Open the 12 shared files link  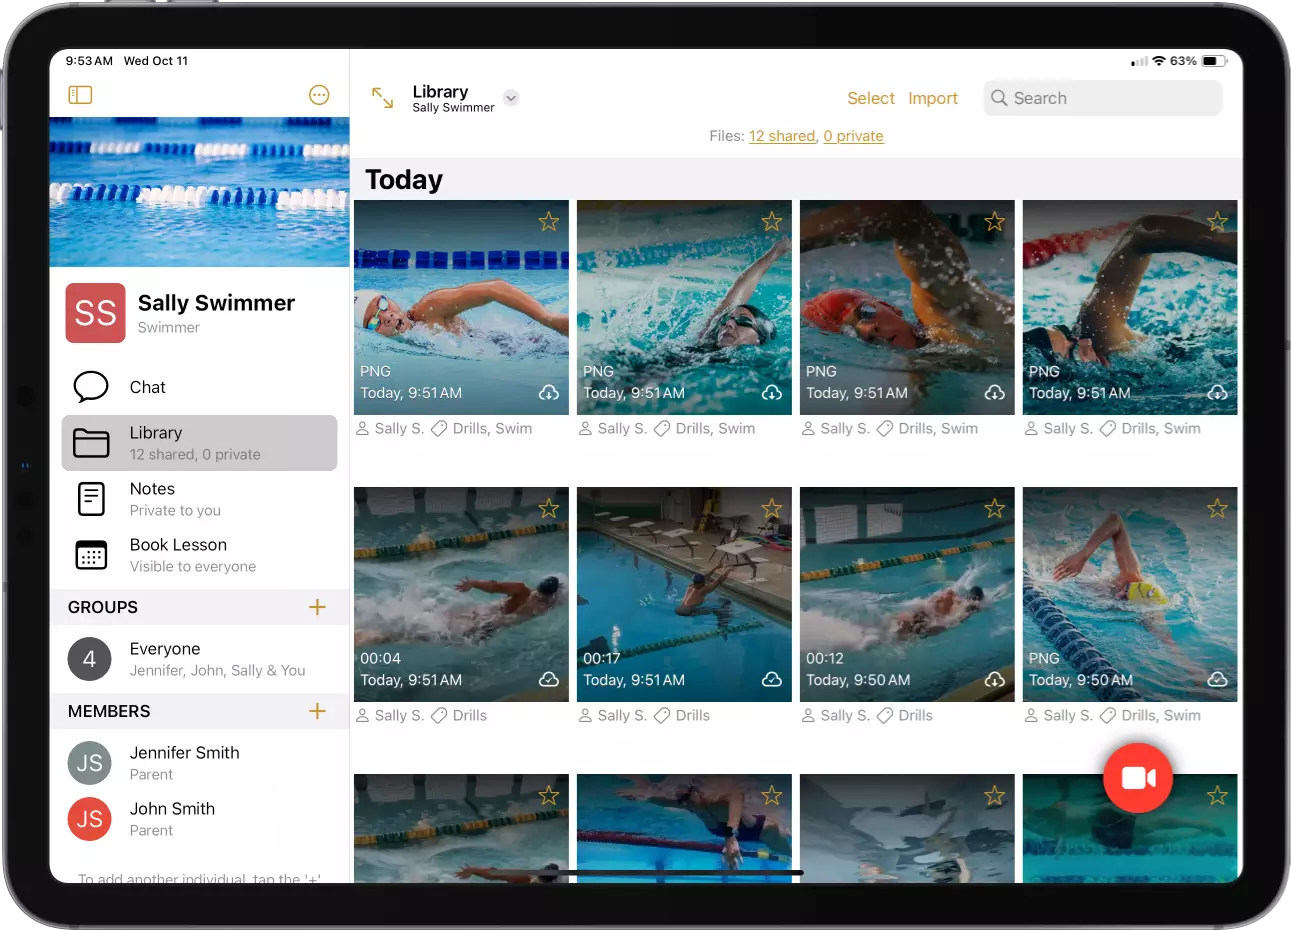782,136
